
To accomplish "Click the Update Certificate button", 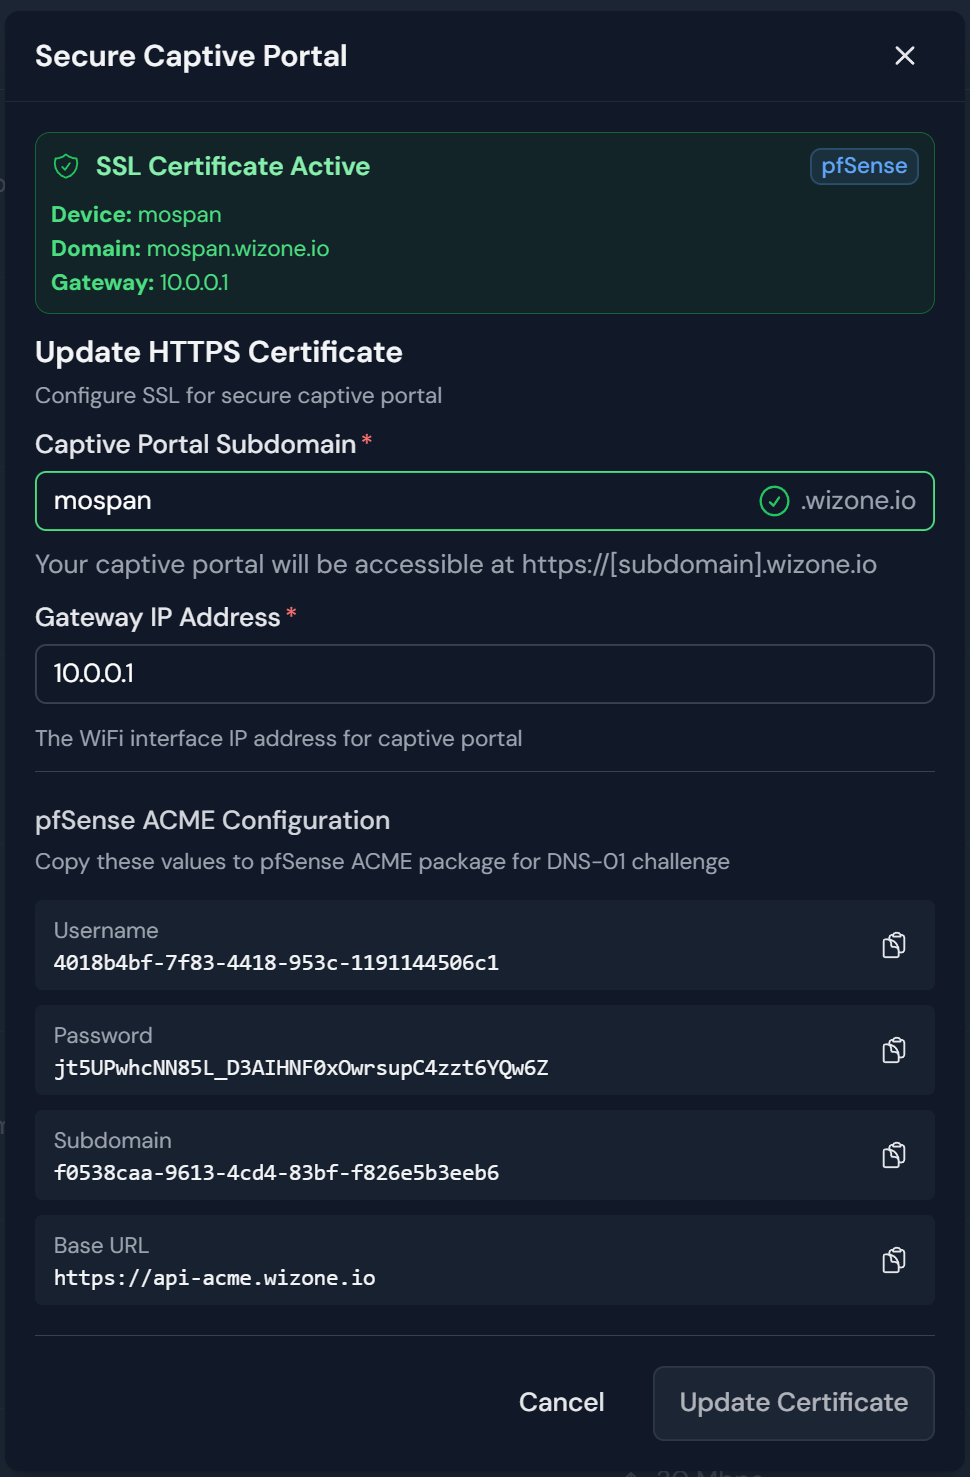I will click(792, 1403).
